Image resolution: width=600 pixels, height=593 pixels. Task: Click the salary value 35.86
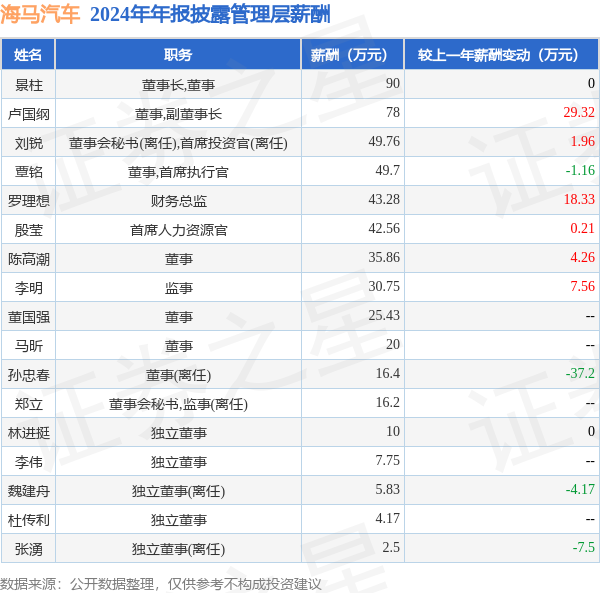384,257
